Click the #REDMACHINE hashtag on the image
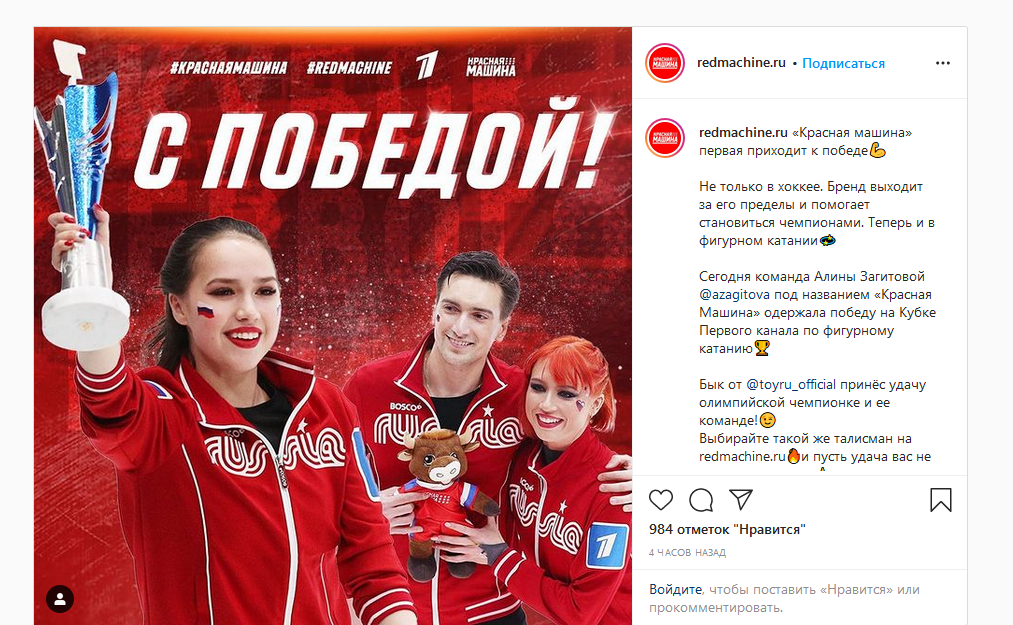 [x=349, y=67]
